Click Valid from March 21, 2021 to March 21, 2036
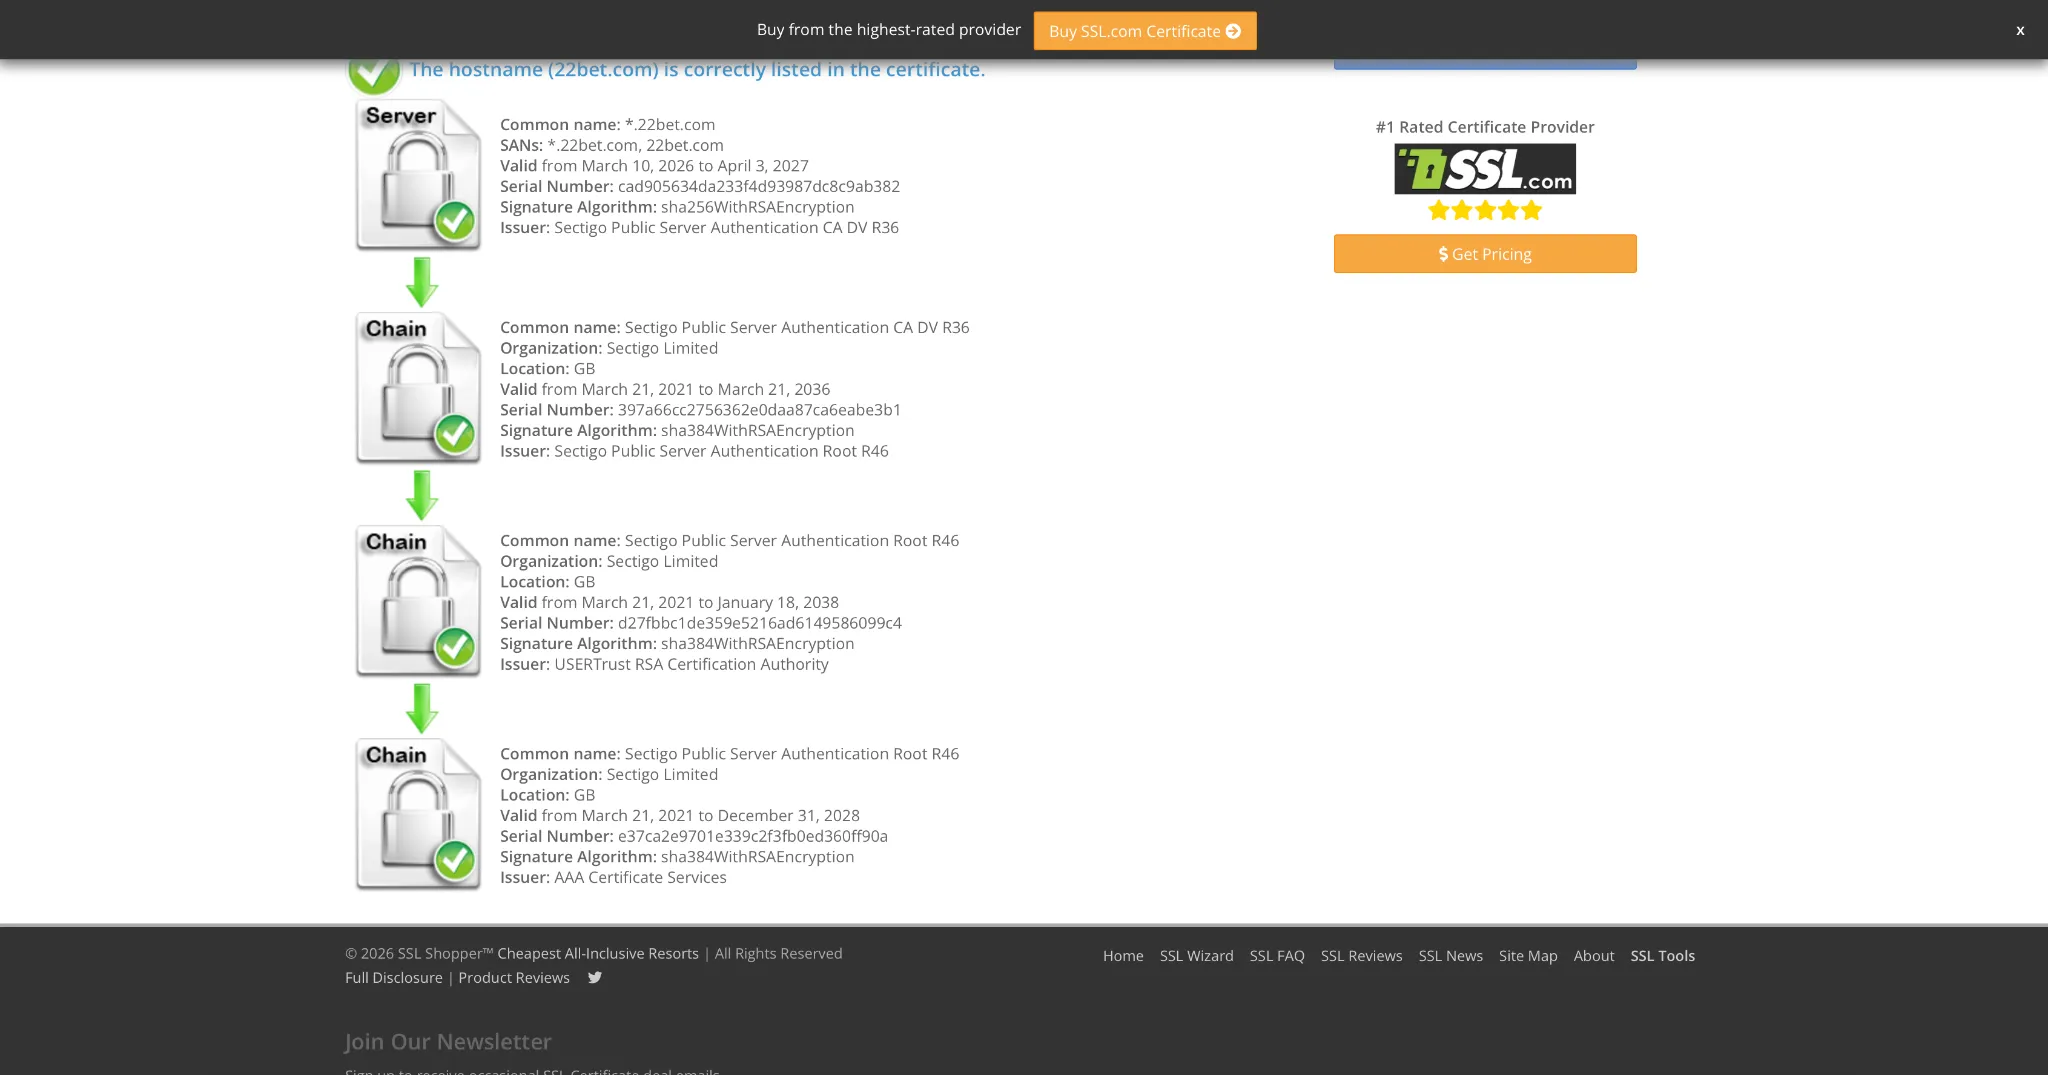This screenshot has width=2048, height=1075. click(x=665, y=389)
